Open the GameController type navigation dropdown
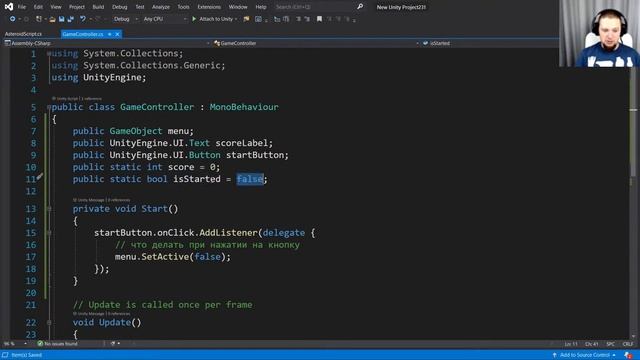640x360 pixels. (317, 43)
